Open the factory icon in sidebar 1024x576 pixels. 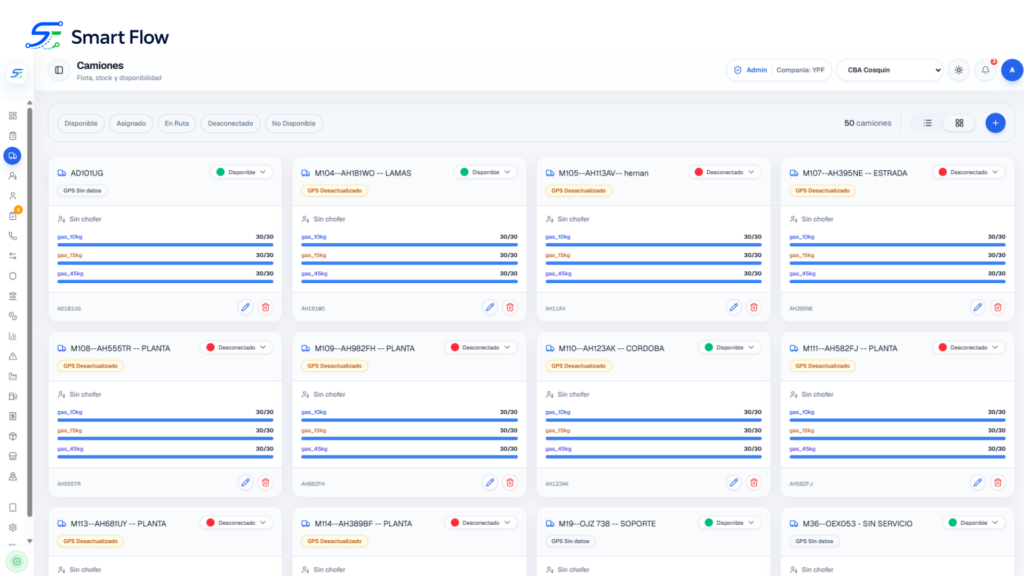(12, 376)
